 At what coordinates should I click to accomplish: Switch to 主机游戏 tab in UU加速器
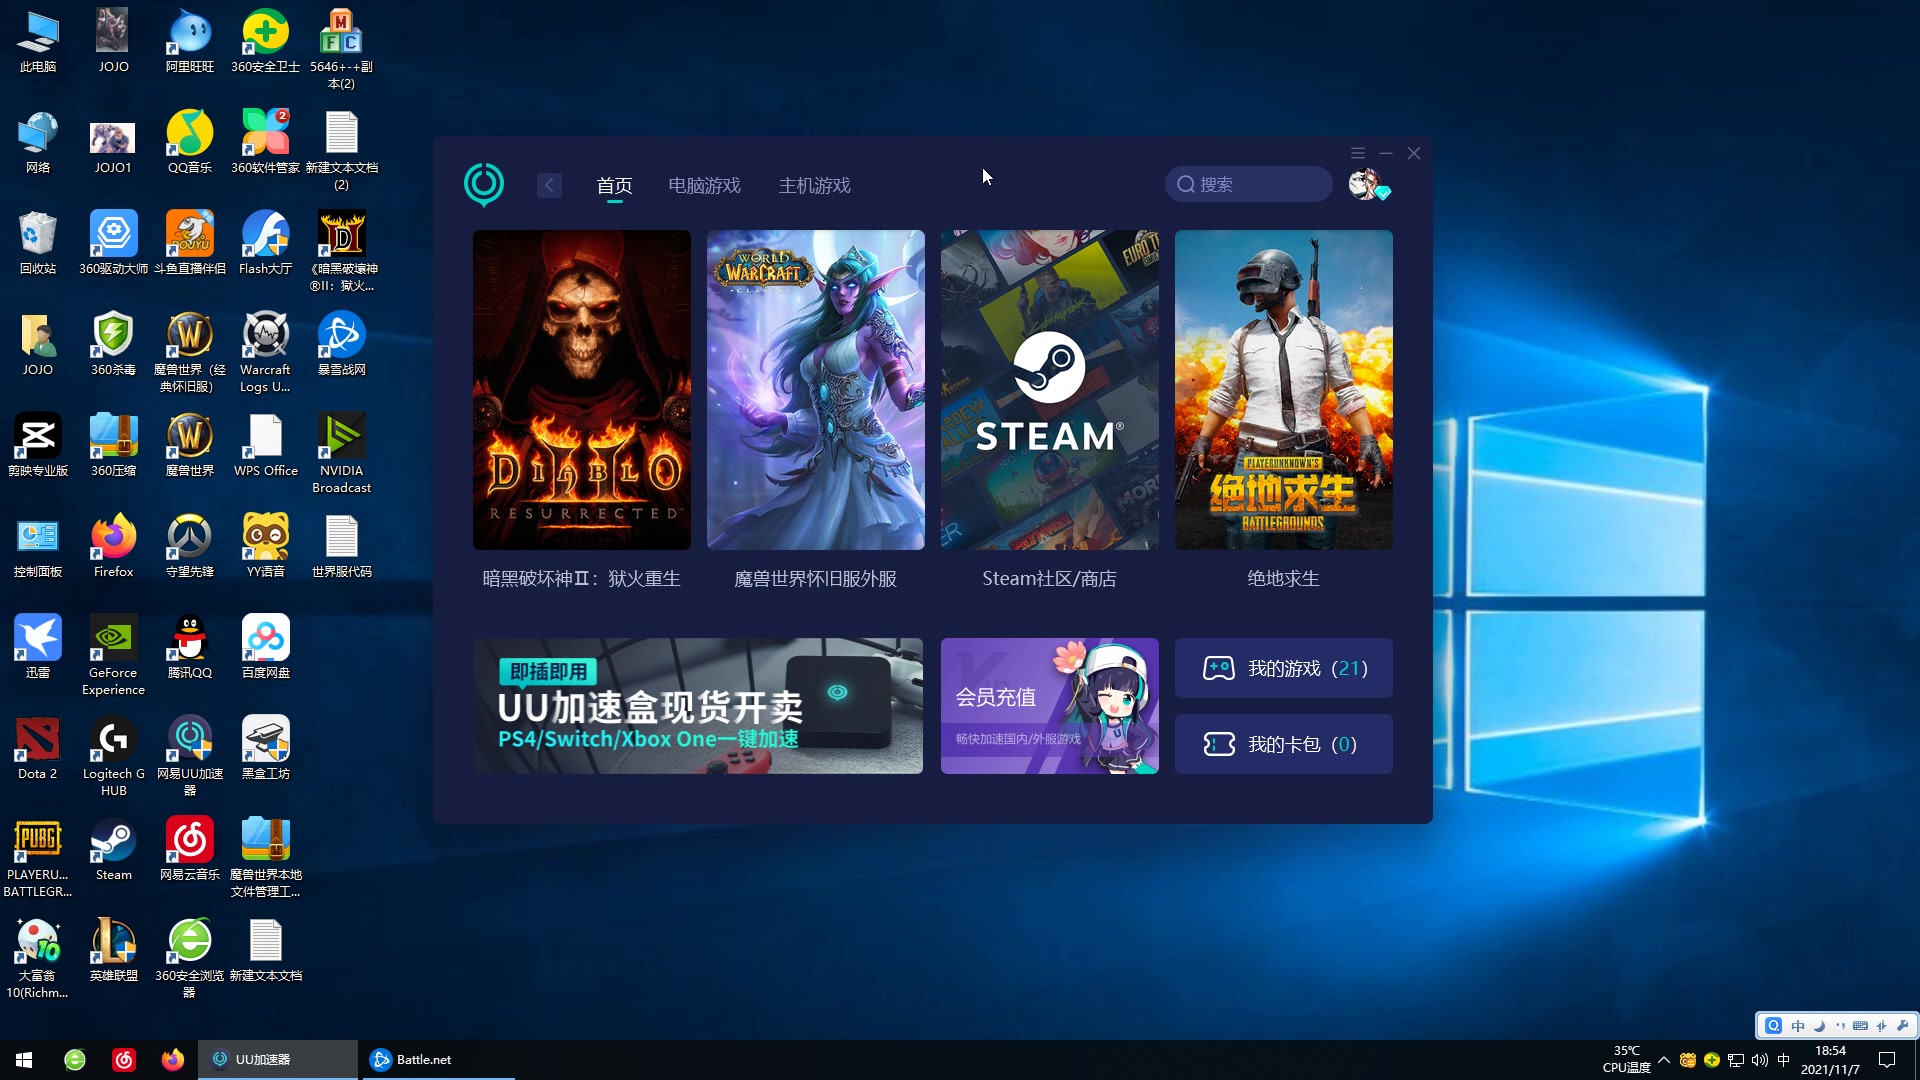click(814, 185)
